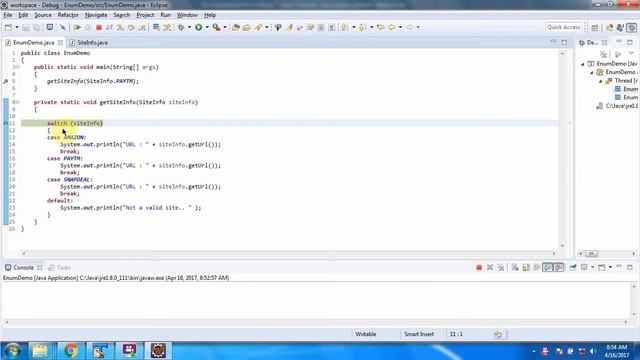Select the EnumDemo.java editor tab

pyautogui.click(x=33, y=42)
